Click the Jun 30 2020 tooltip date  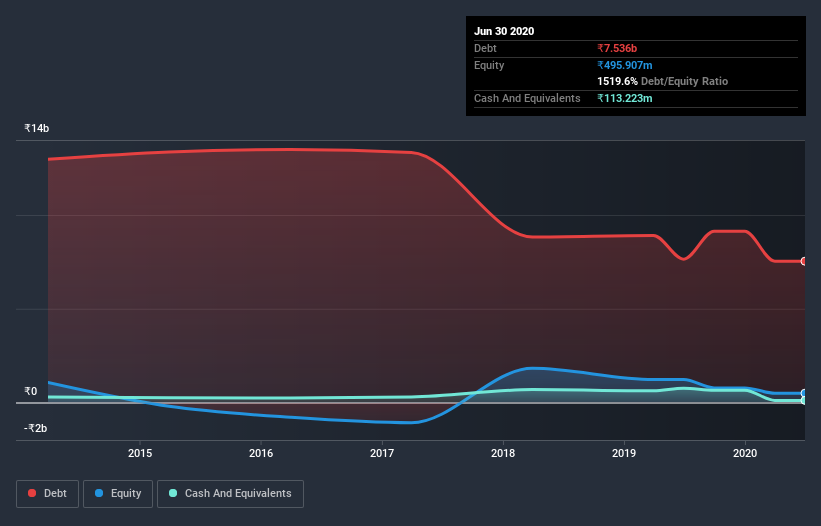click(504, 31)
